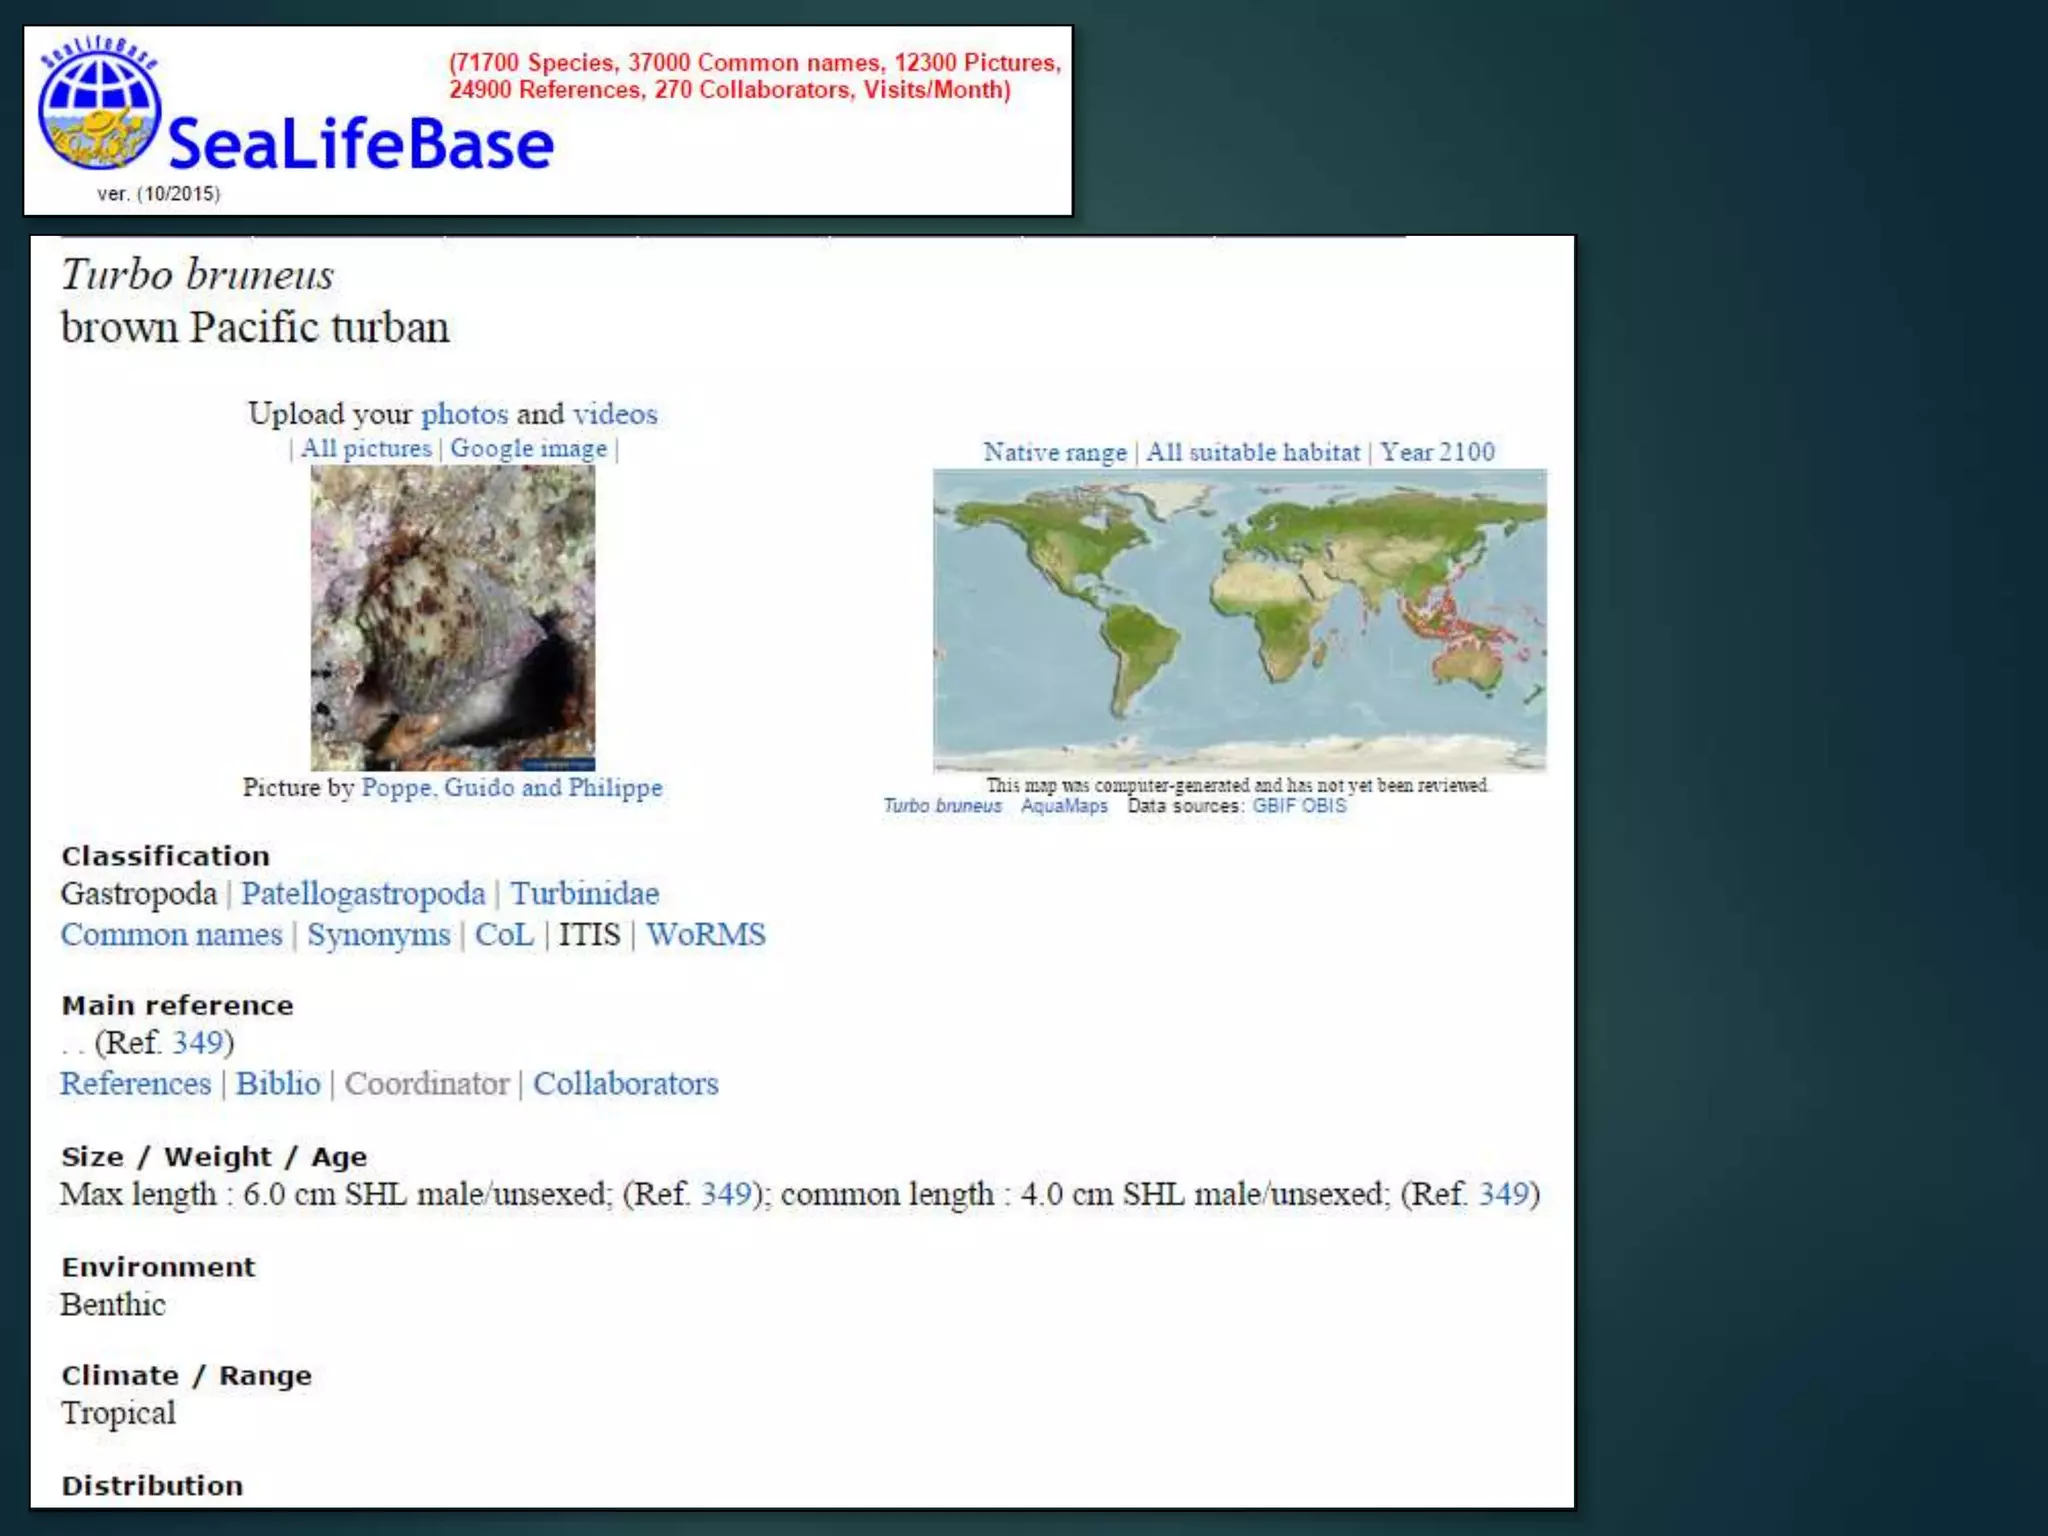Open the videos upload link
Screen dimensions: 2048x1536
point(615,414)
